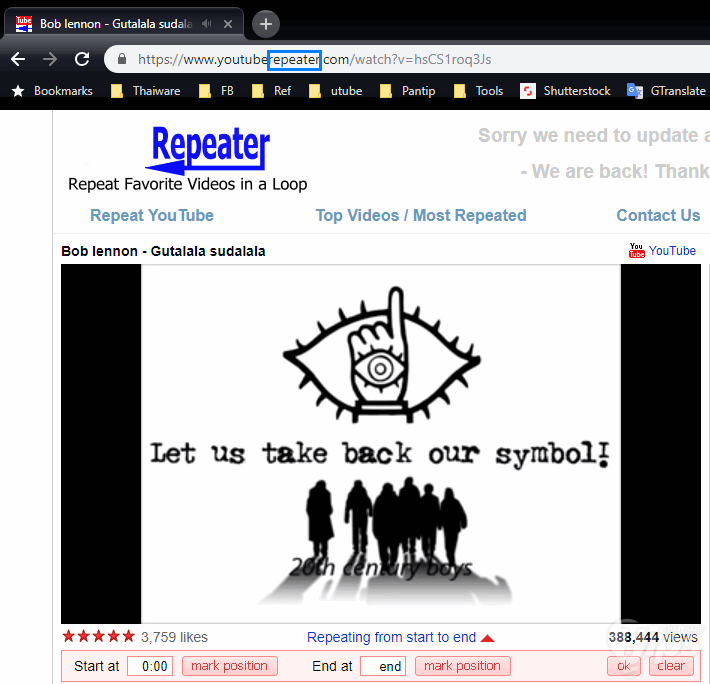This screenshot has width=710, height=684.
Task: Open the Bookmarks star item
Action: tap(52, 91)
